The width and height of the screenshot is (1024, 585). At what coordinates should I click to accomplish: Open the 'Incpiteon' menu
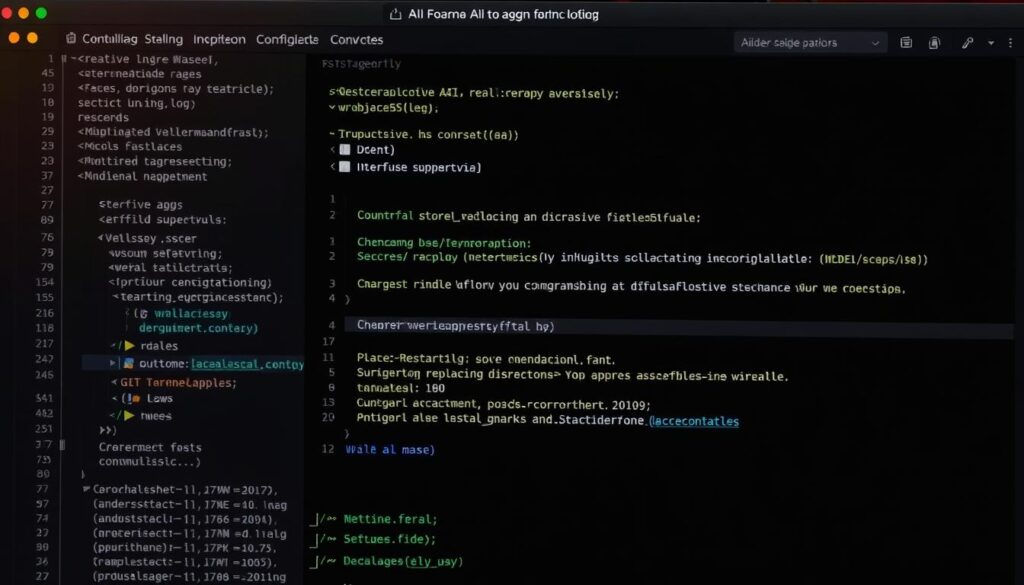[219, 39]
